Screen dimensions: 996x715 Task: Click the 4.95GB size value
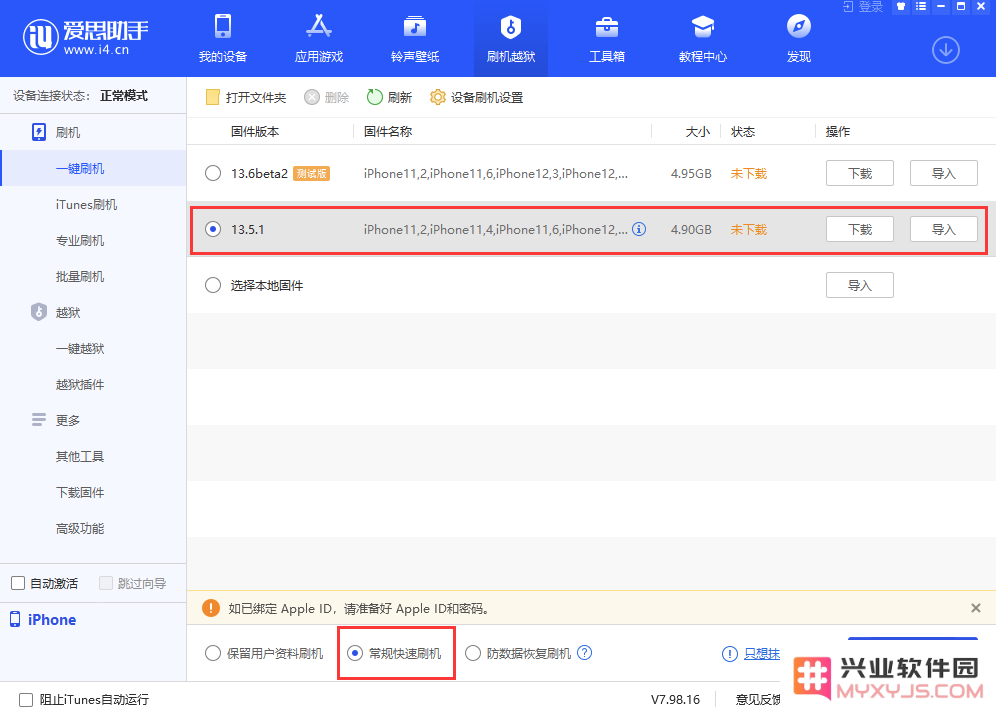691,173
